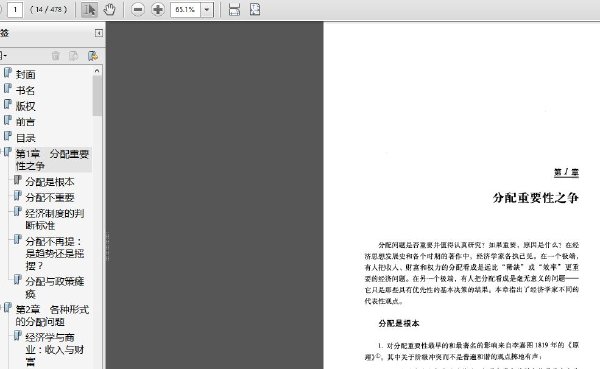Fit page to window width icon
This screenshot has width=600, height=369.
234,10
